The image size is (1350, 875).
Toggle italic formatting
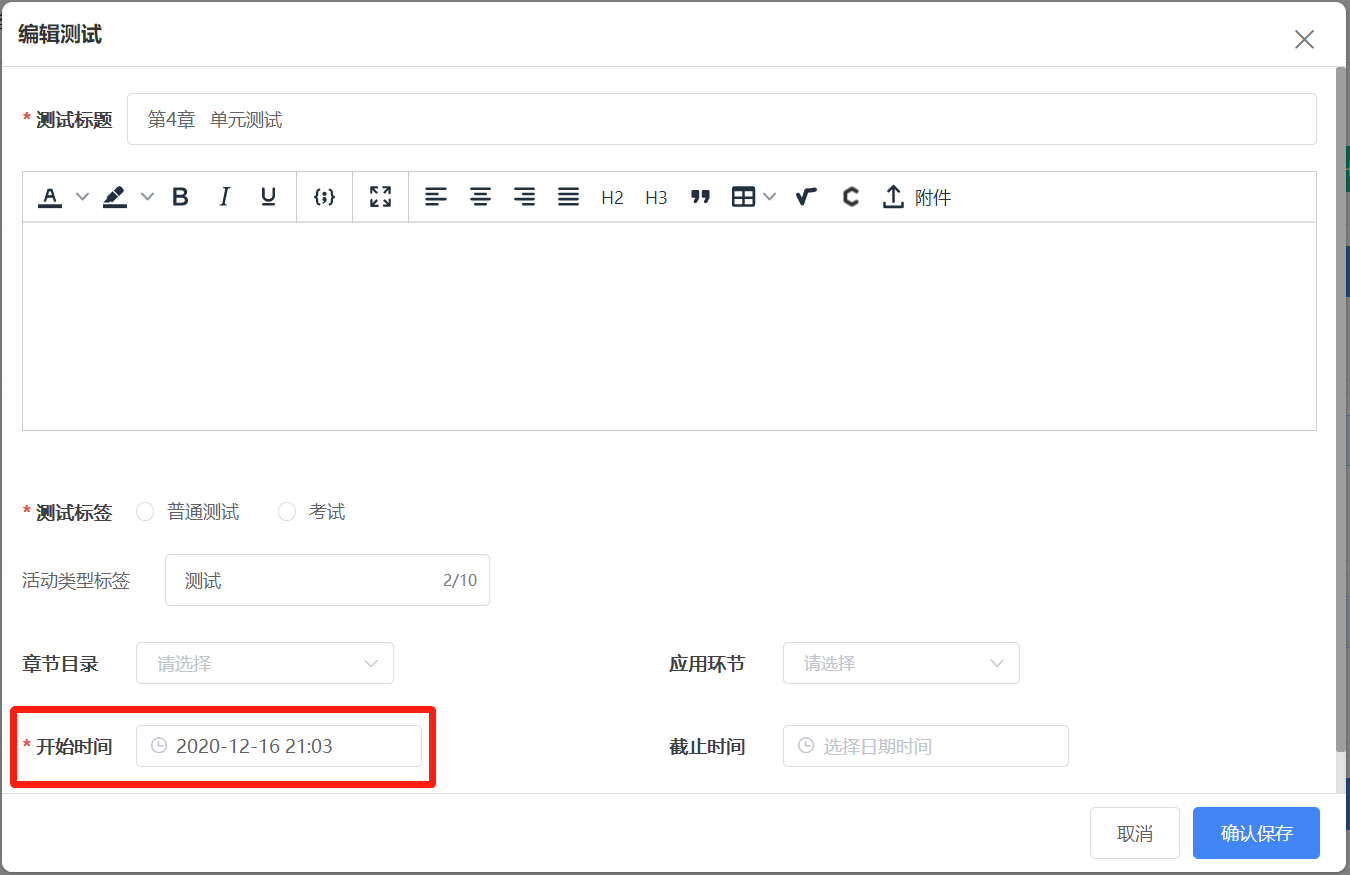224,197
